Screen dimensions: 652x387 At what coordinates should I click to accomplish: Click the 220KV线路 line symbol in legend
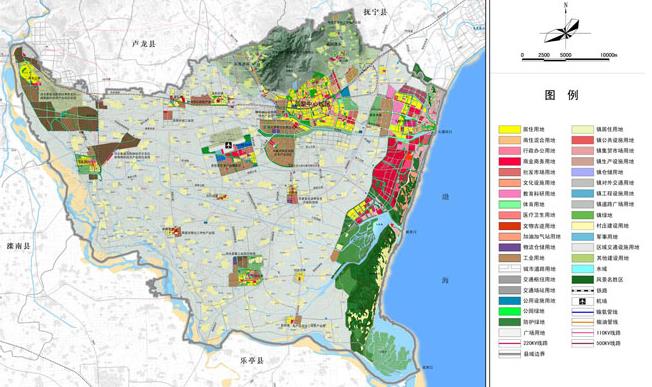pos(510,344)
